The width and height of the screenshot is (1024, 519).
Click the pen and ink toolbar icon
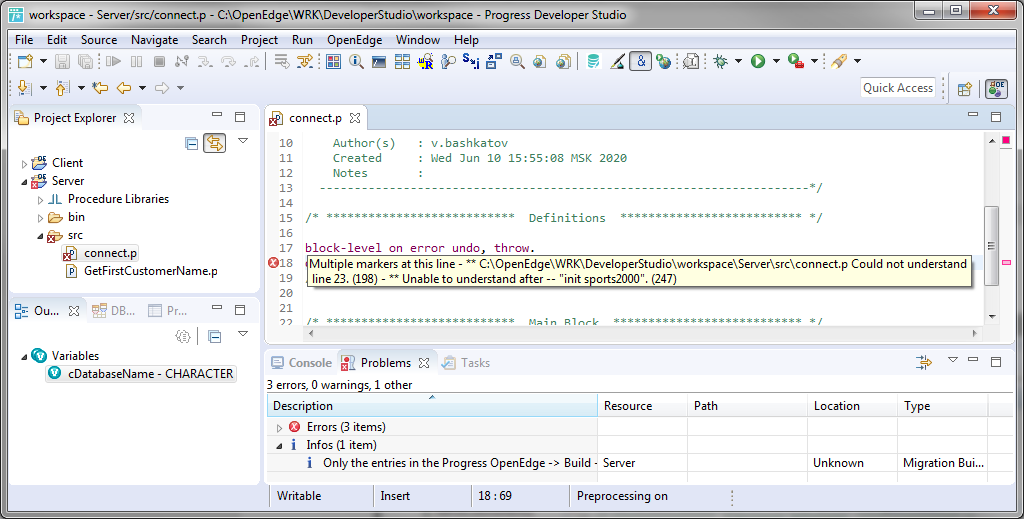click(617, 61)
